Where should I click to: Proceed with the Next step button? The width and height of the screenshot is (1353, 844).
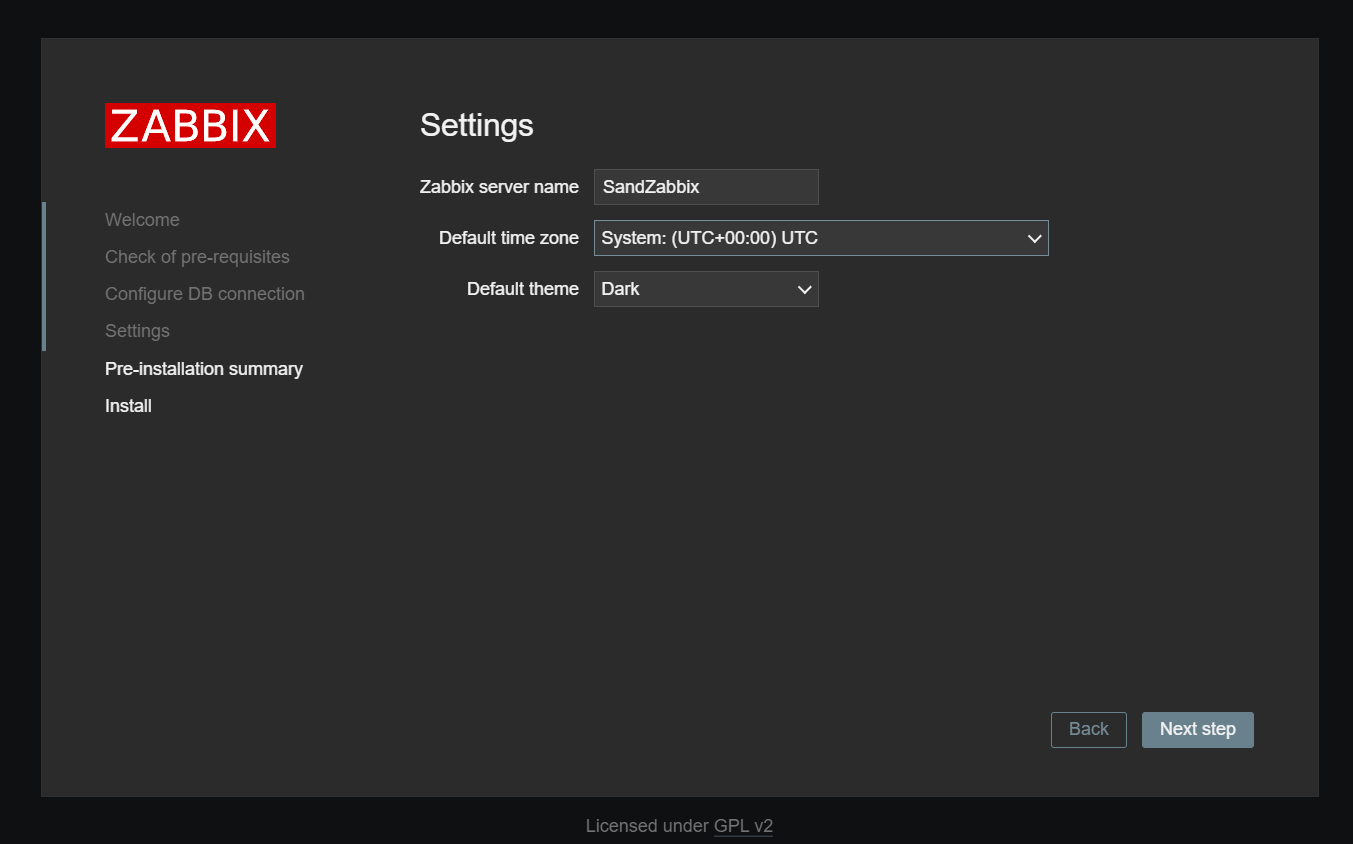(1197, 730)
